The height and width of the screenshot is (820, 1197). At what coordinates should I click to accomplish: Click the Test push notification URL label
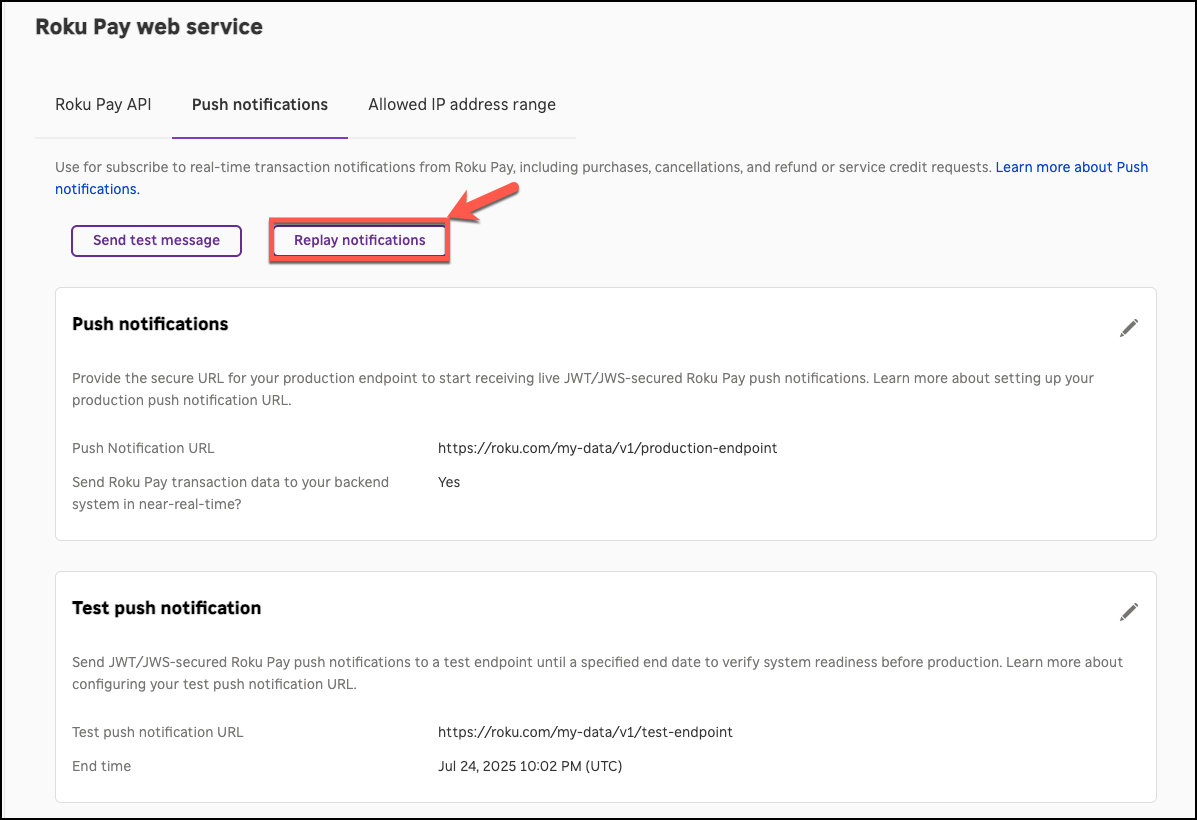[x=157, y=732]
